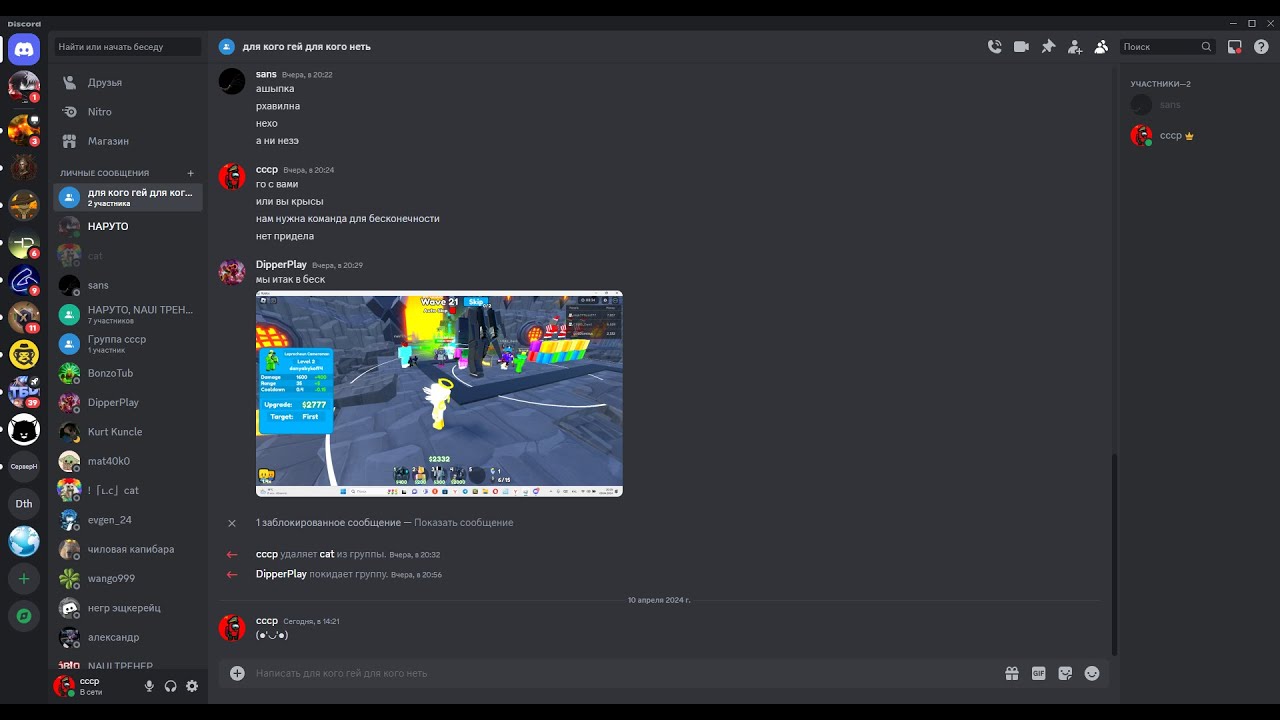Open the yellow emoji face server icon
This screenshot has width=1280, height=720.
click(x=24, y=354)
